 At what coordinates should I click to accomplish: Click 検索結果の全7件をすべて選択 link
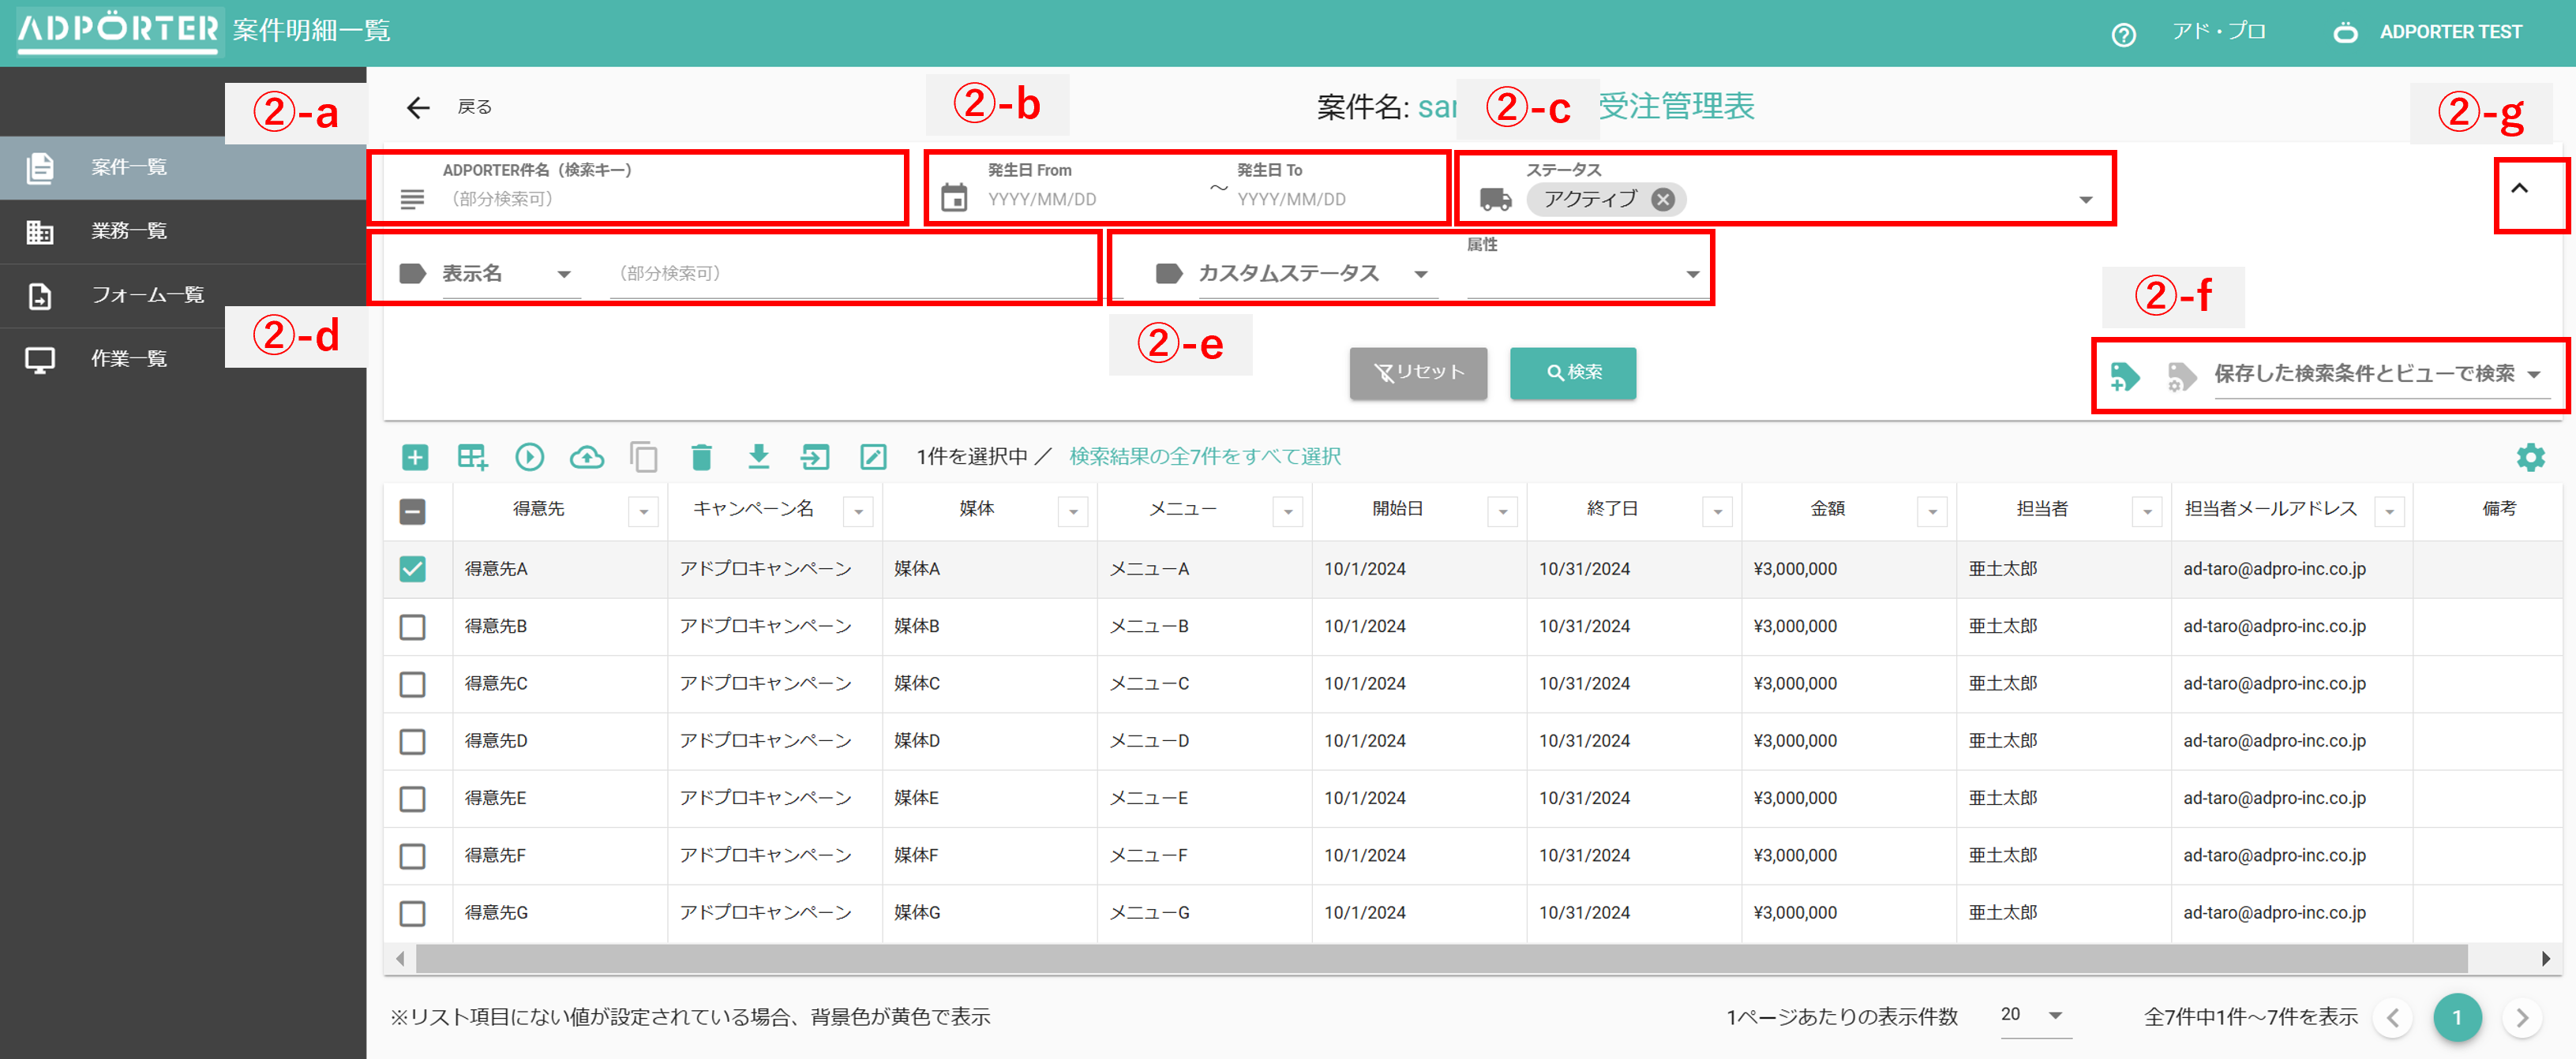1204,457
